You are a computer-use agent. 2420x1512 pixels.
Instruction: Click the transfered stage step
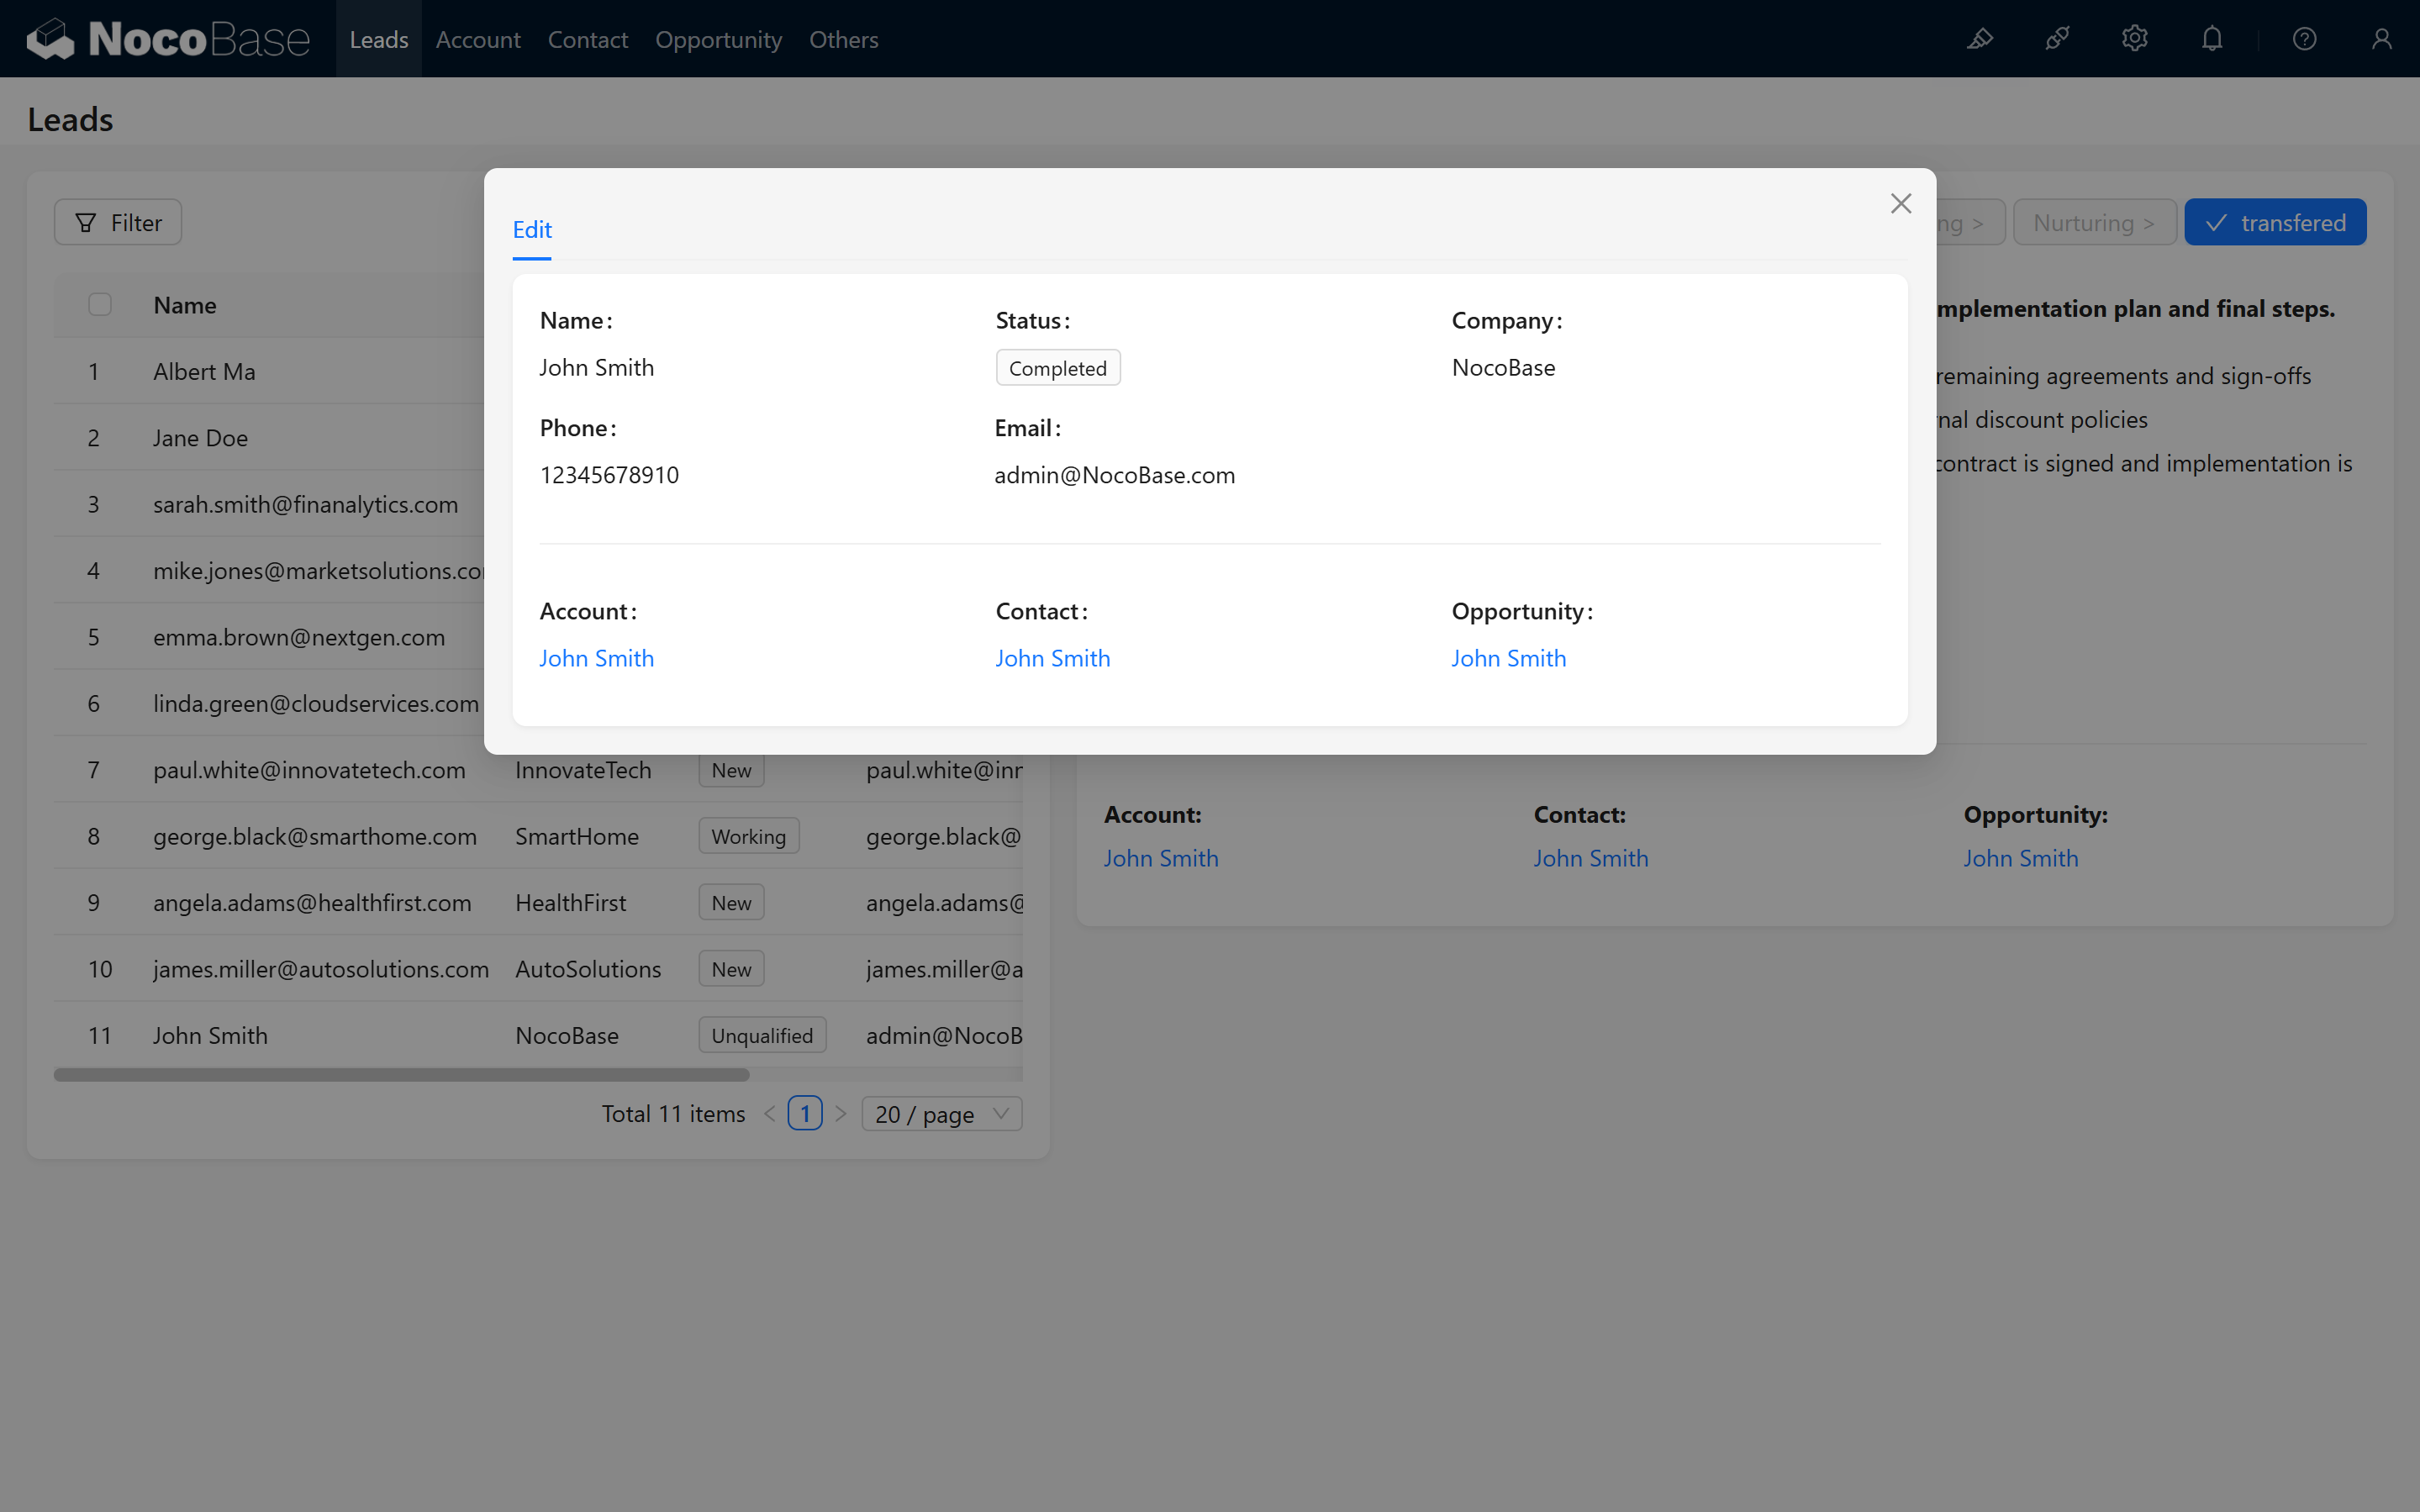[2275, 222]
